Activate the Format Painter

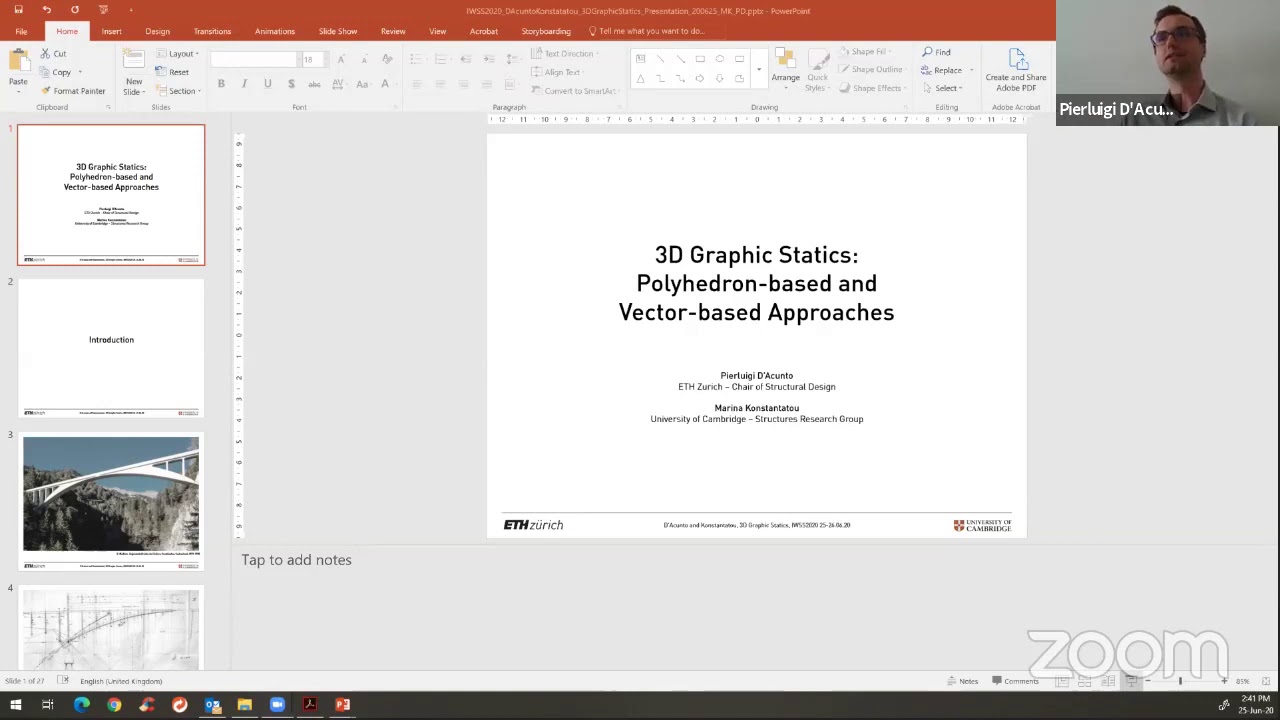(72, 91)
